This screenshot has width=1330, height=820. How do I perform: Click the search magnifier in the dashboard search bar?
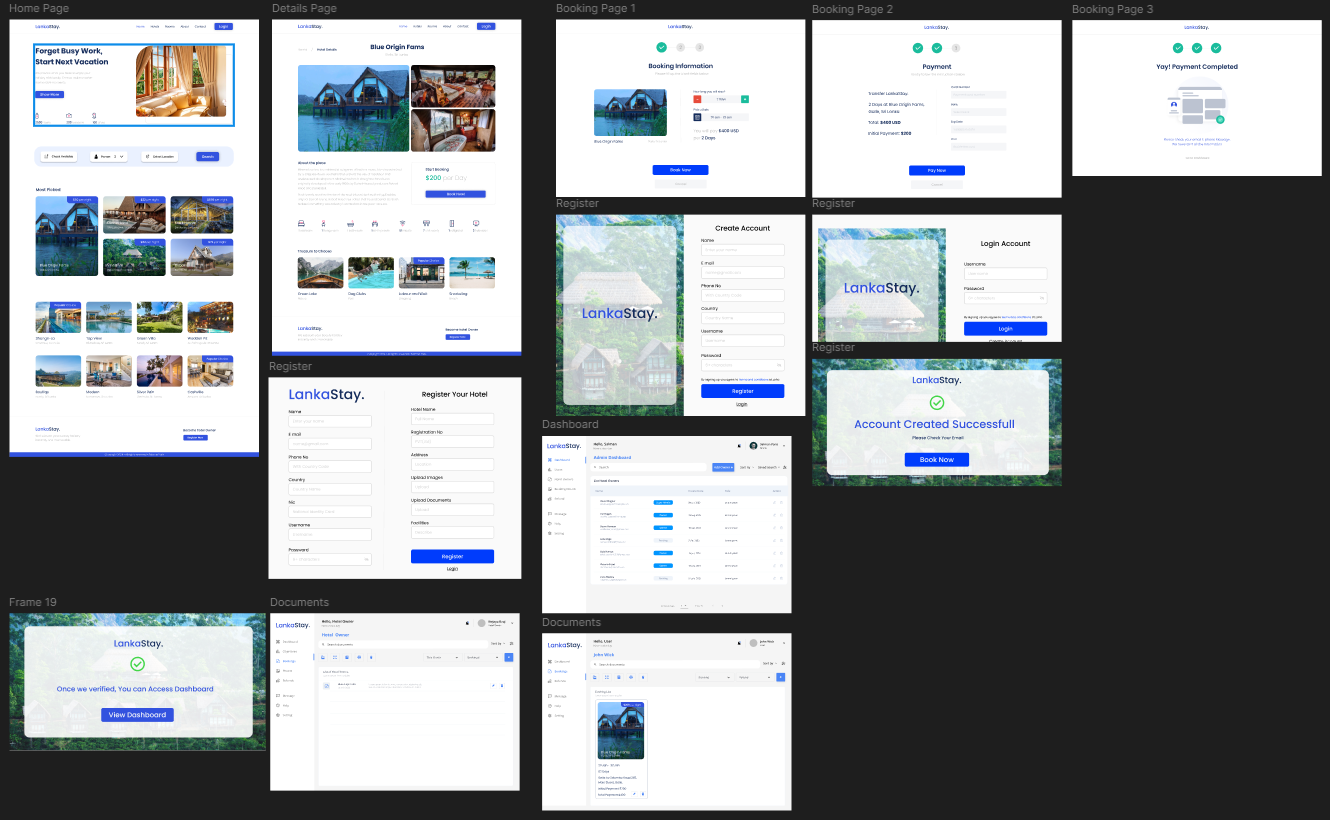[596, 467]
